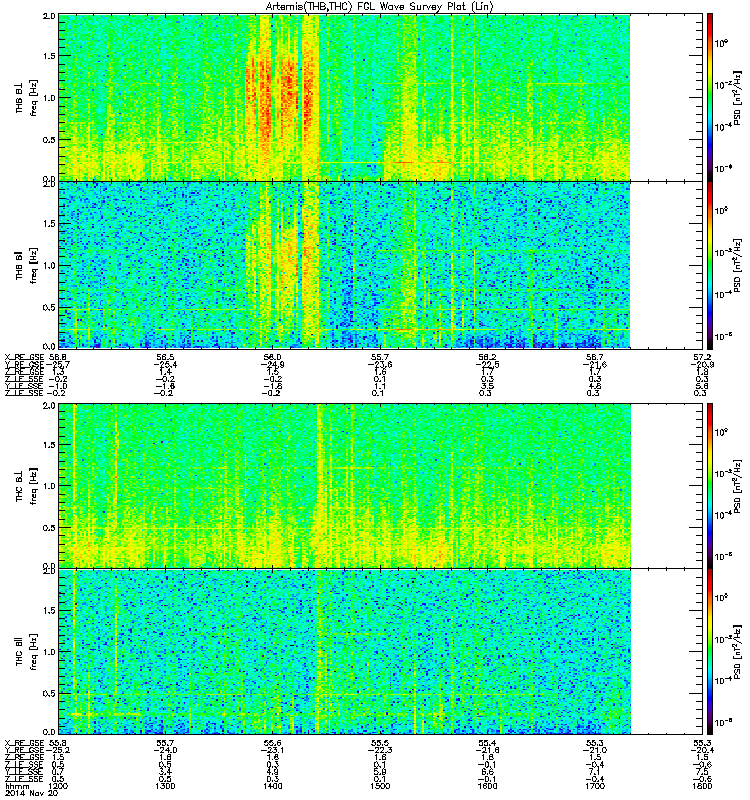Image resolution: width=750 pixels, height=800 pixels.
Task: Click "X_RE_GSE" row label under the THB panels
Action: 24,357
